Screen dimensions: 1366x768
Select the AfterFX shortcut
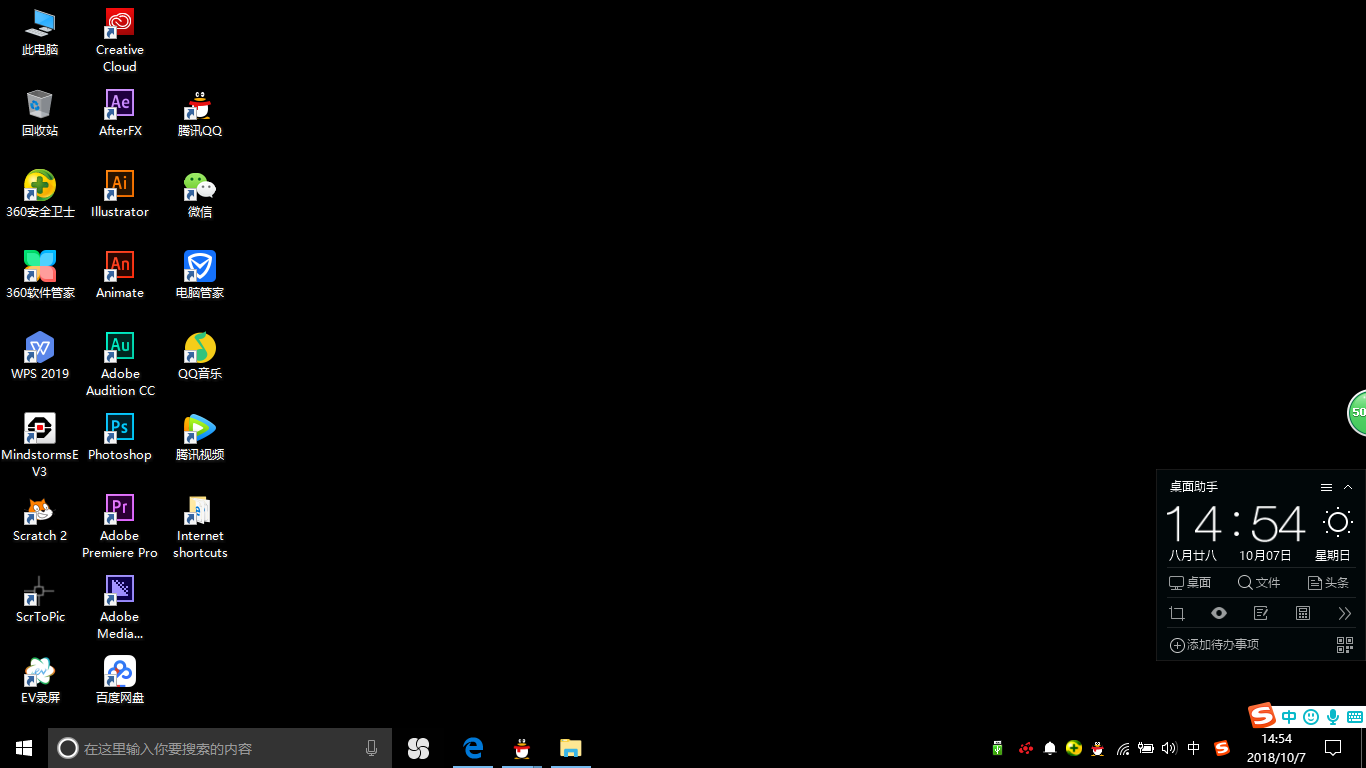(x=120, y=114)
